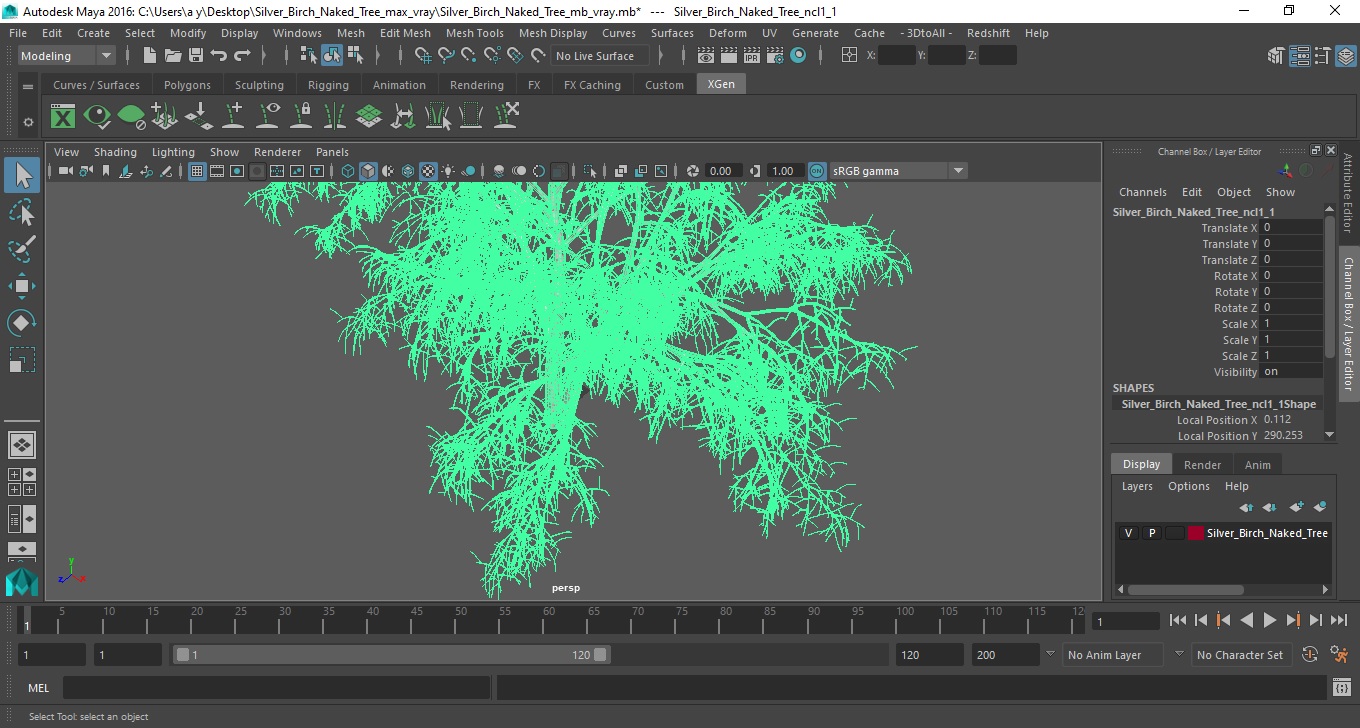Open the Modeling menu set dropdown

pos(67,56)
